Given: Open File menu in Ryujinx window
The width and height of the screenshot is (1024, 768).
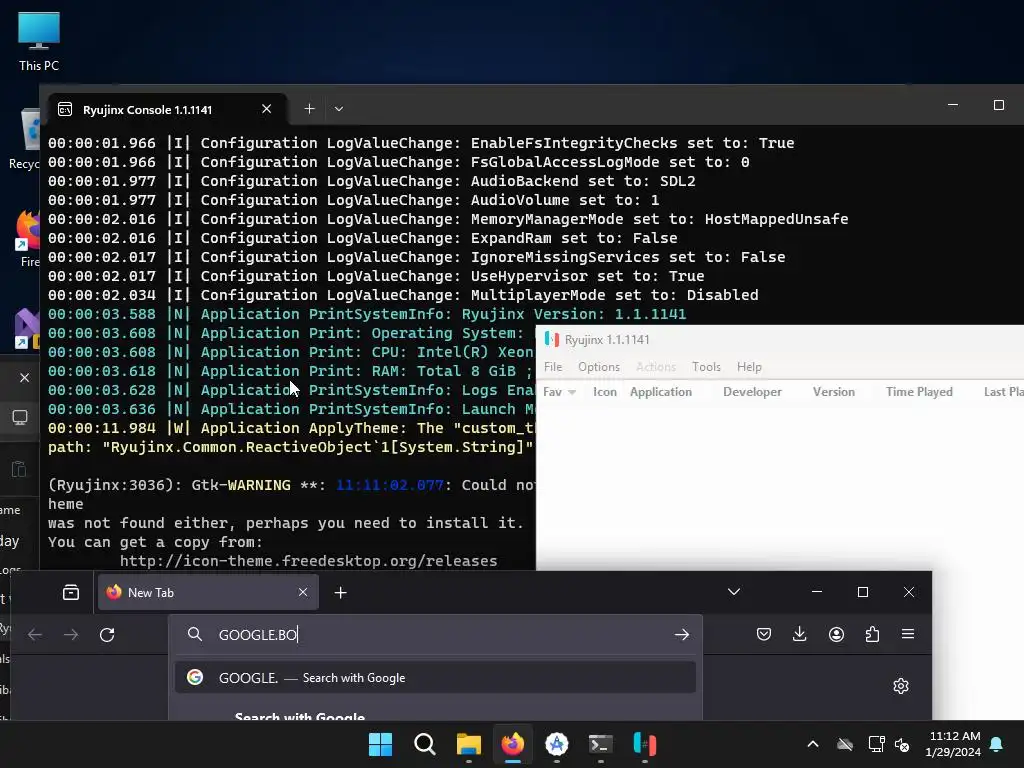Looking at the screenshot, I should coord(553,367).
